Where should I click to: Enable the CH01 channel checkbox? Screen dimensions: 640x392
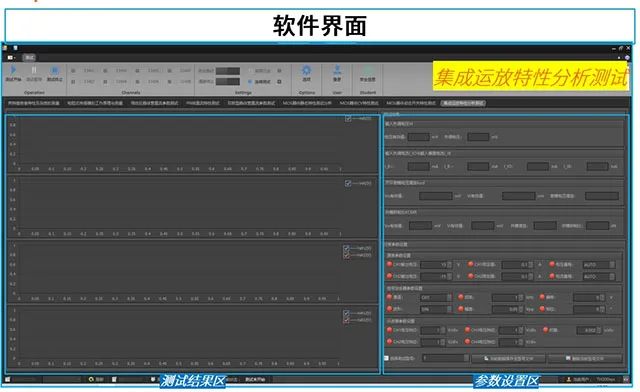pyautogui.click(x=73, y=71)
